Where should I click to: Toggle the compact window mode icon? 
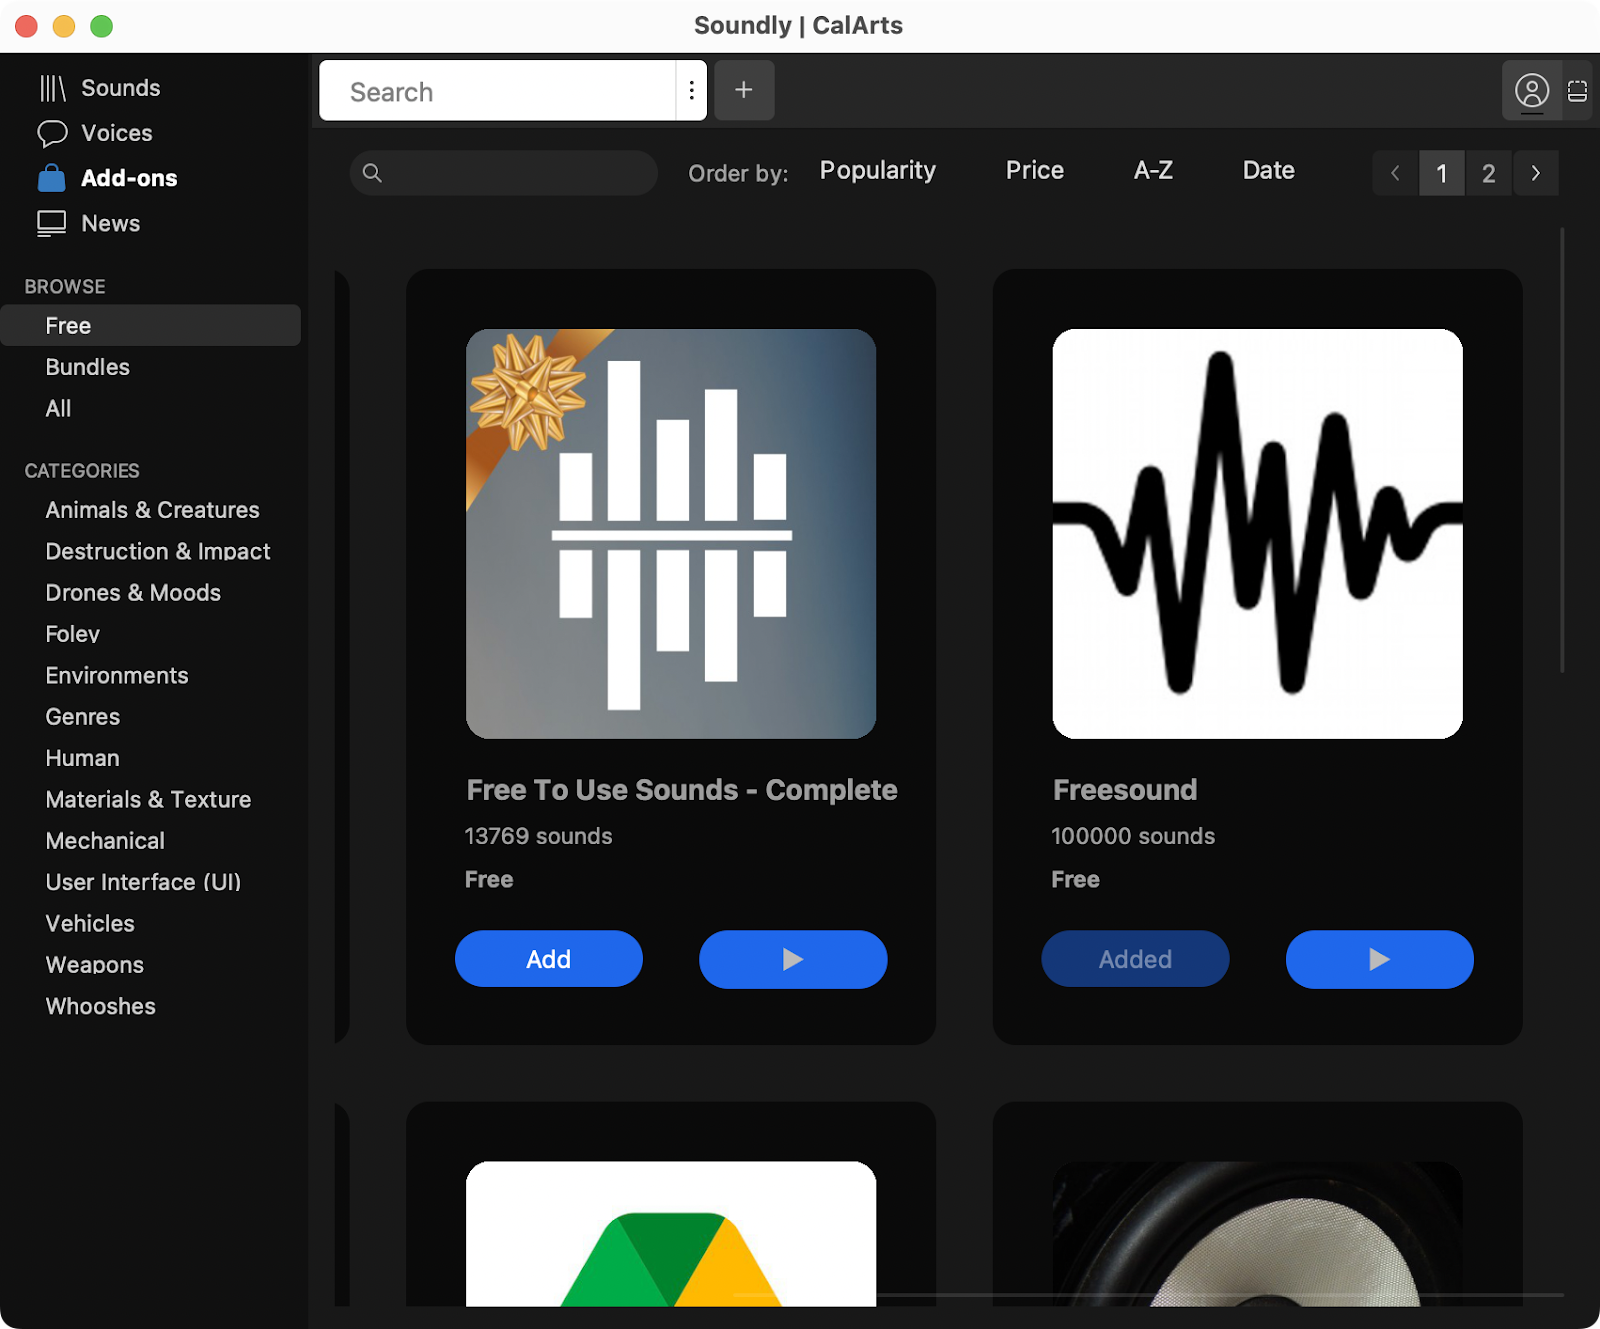click(x=1577, y=91)
